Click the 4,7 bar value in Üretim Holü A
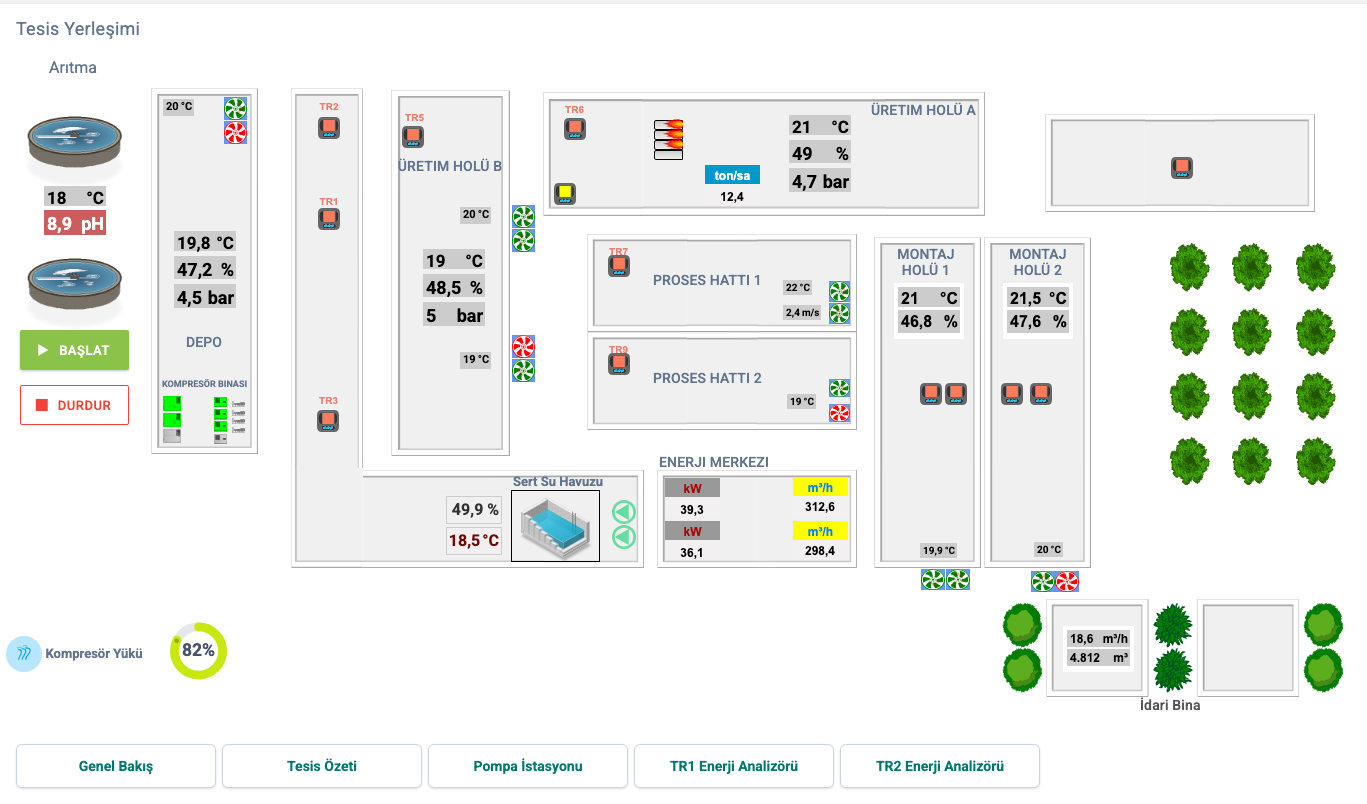 coord(820,182)
